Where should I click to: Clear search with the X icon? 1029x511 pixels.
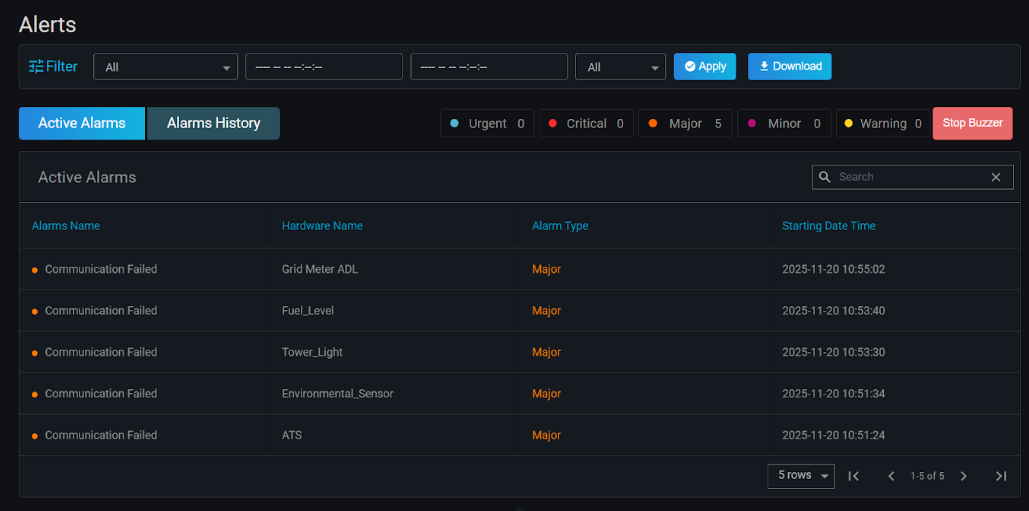tap(996, 177)
